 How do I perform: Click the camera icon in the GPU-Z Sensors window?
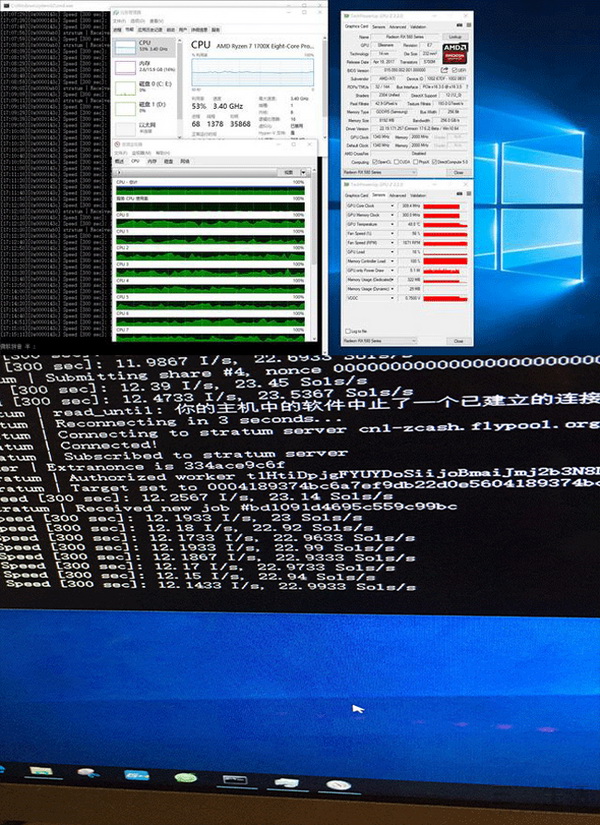coord(459,194)
